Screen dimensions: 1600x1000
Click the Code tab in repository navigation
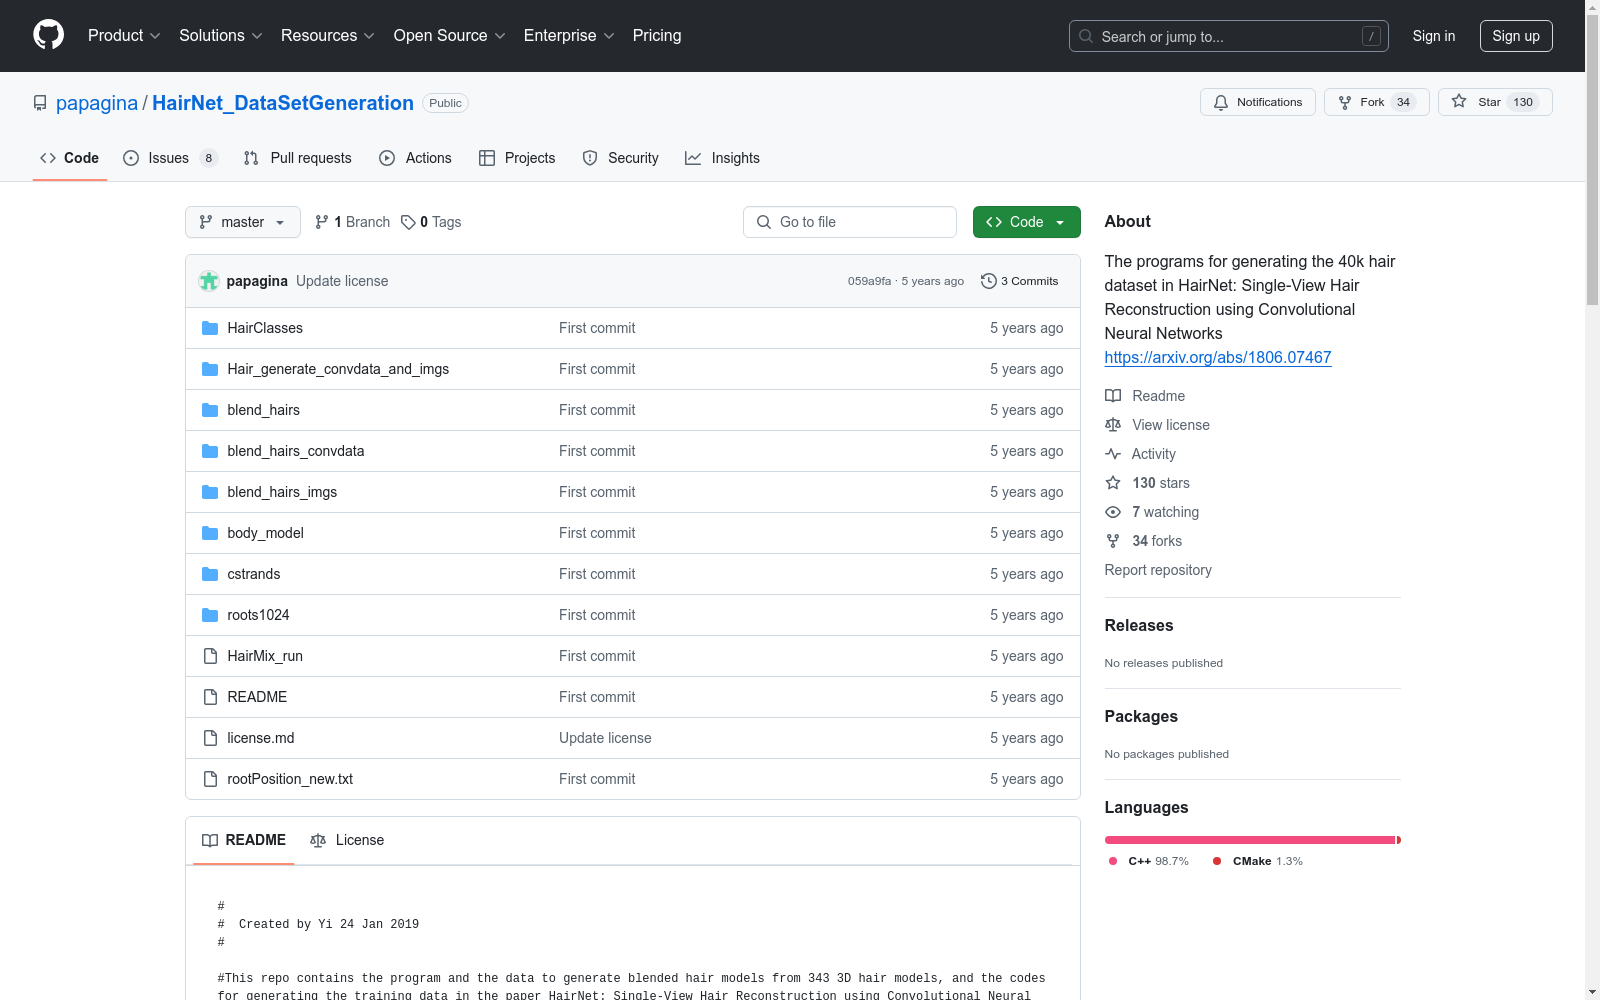click(x=70, y=158)
